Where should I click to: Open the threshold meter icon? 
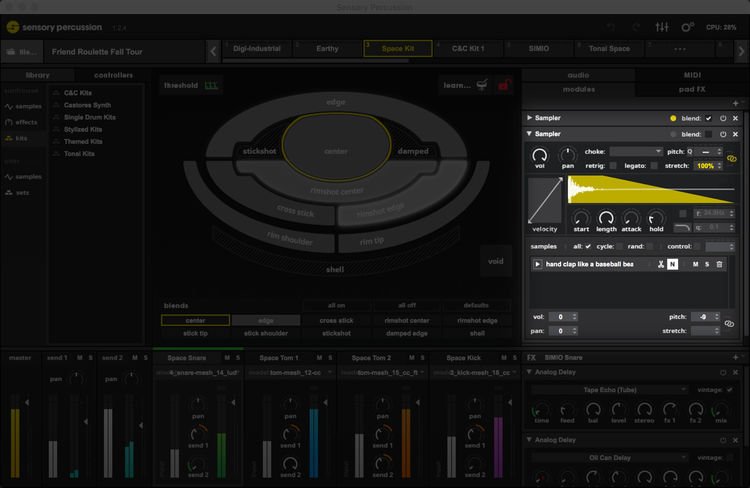[211, 86]
